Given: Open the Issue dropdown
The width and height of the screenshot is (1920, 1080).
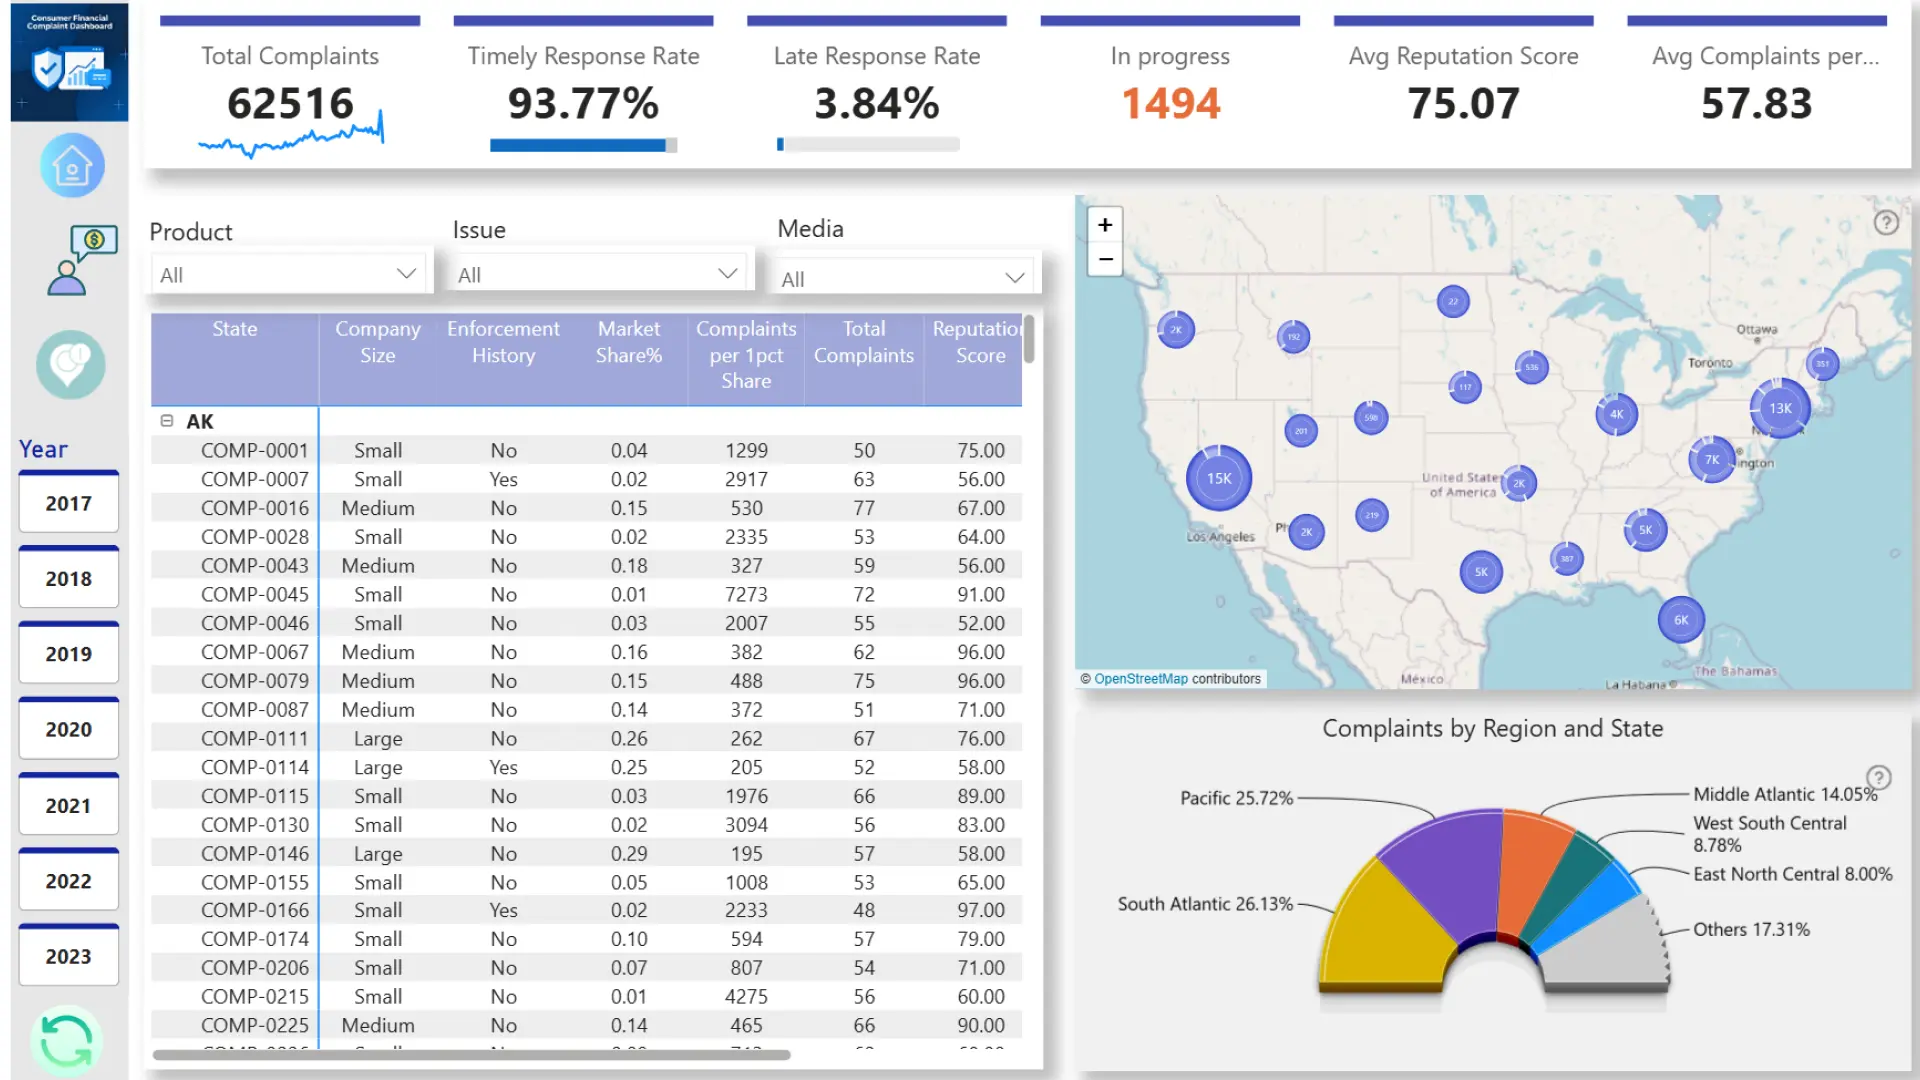Looking at the screenshot, I should point(597,274).
